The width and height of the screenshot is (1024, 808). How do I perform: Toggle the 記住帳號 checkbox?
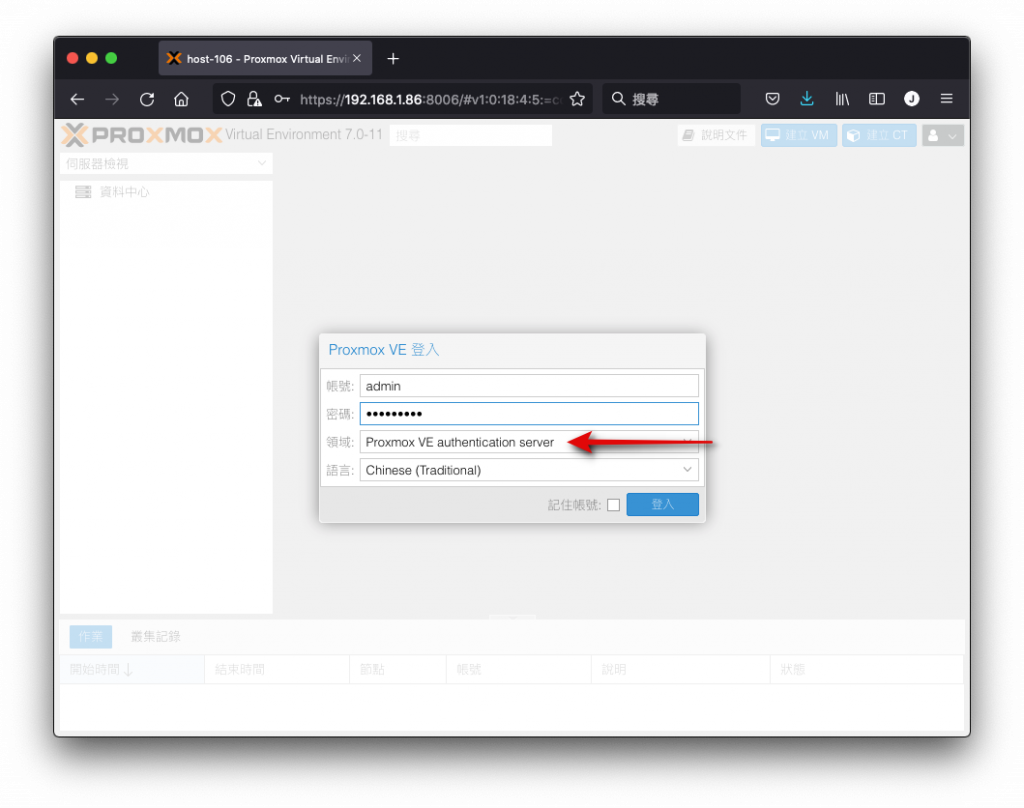click(613, 505)
